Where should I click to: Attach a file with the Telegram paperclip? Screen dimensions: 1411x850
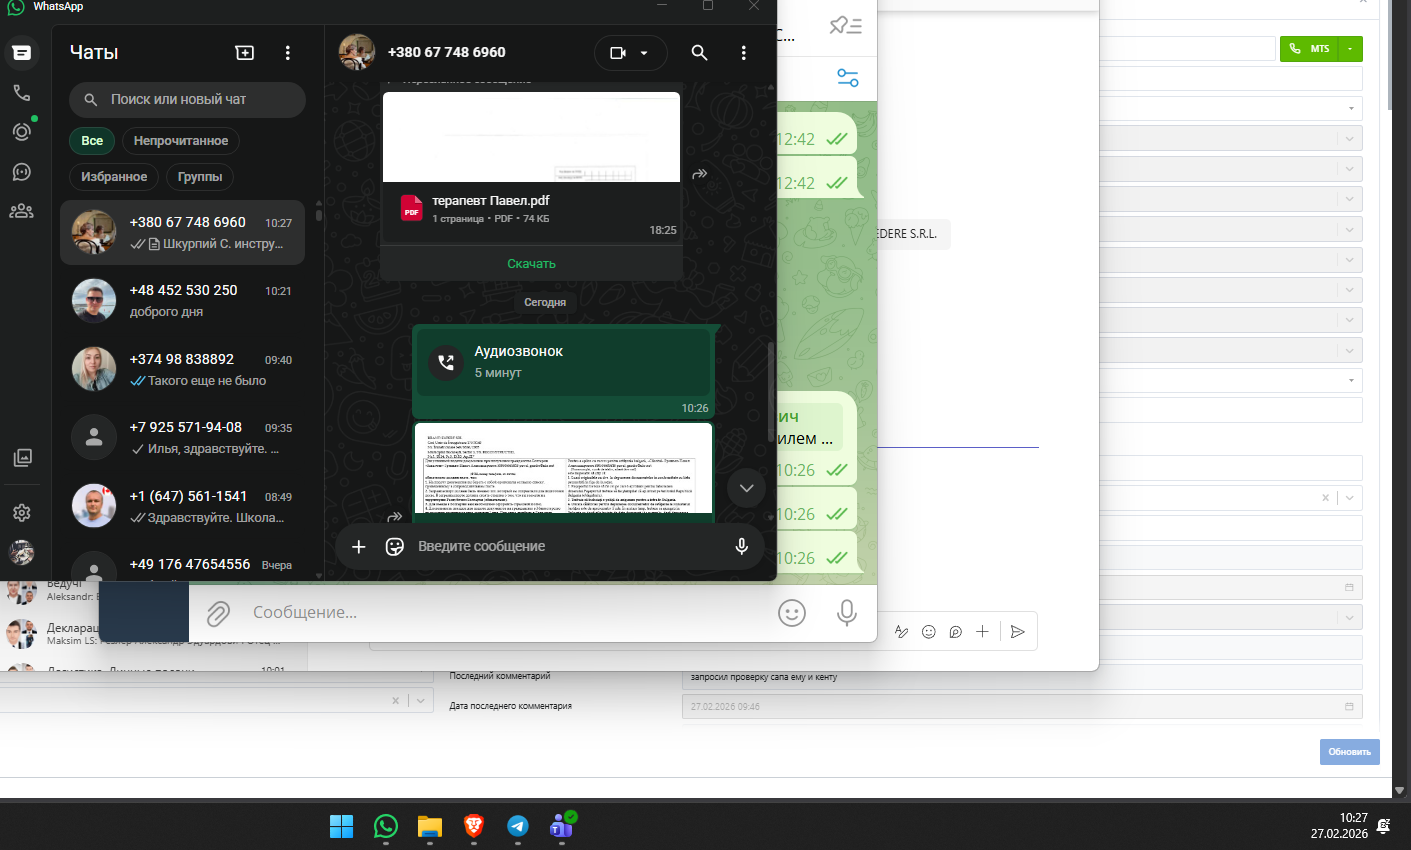[x=218, y=613]
